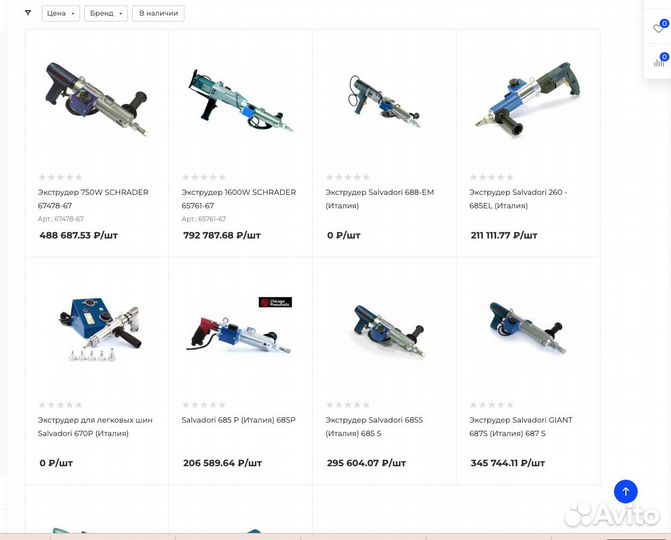Expand the Цена filter dropdown
Viewport: 671px width, 540px height.
click(x=61, y=13)
